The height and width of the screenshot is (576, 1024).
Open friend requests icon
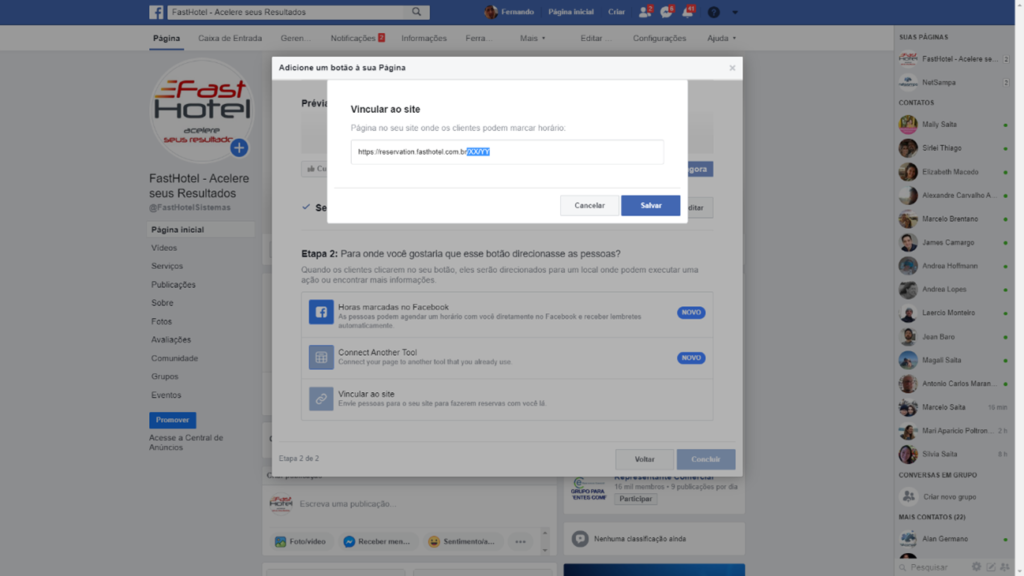click(x=645, y=12)
